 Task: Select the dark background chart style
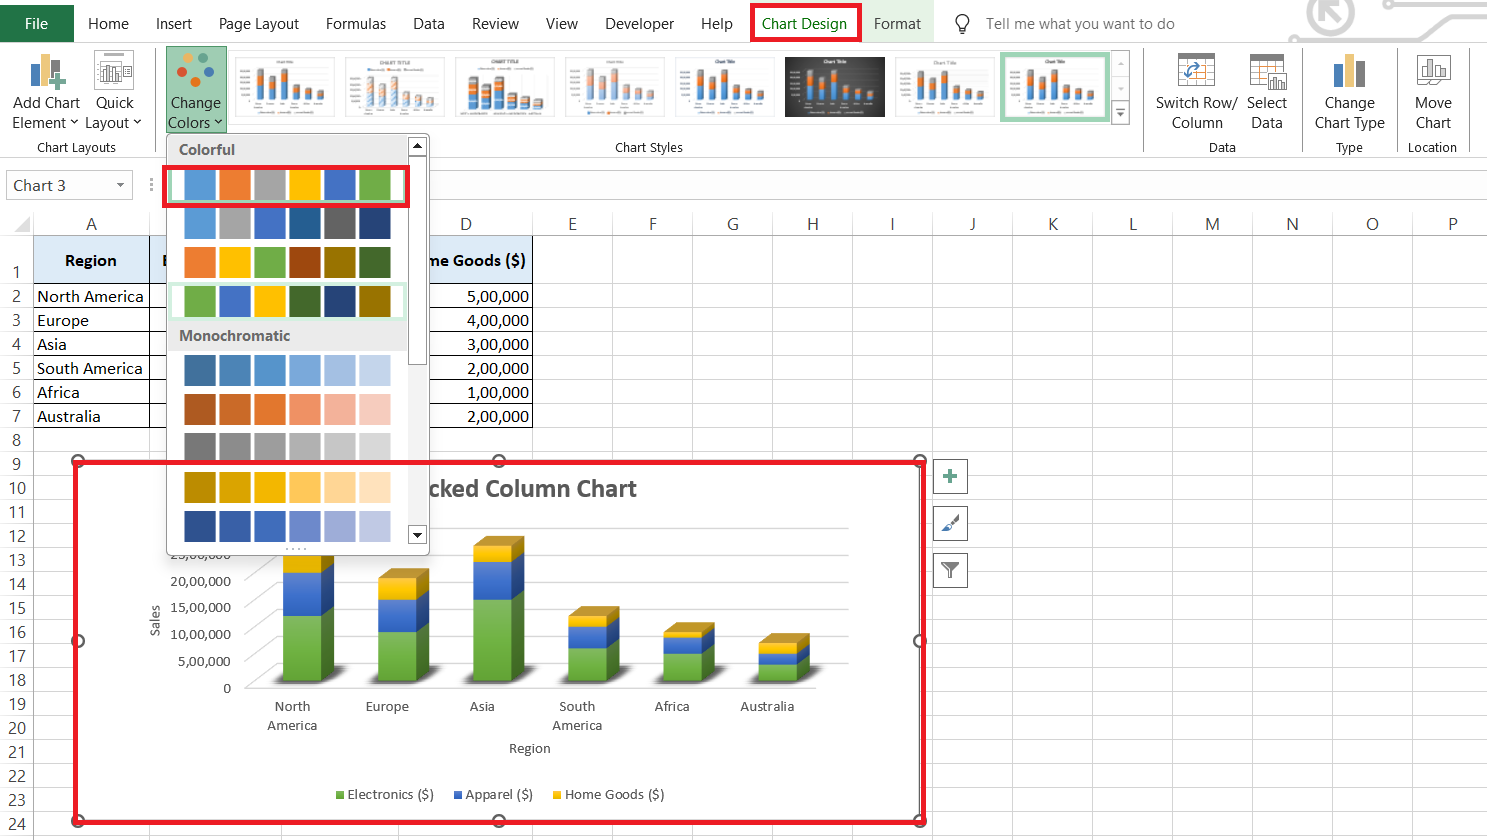click(835, 87)
